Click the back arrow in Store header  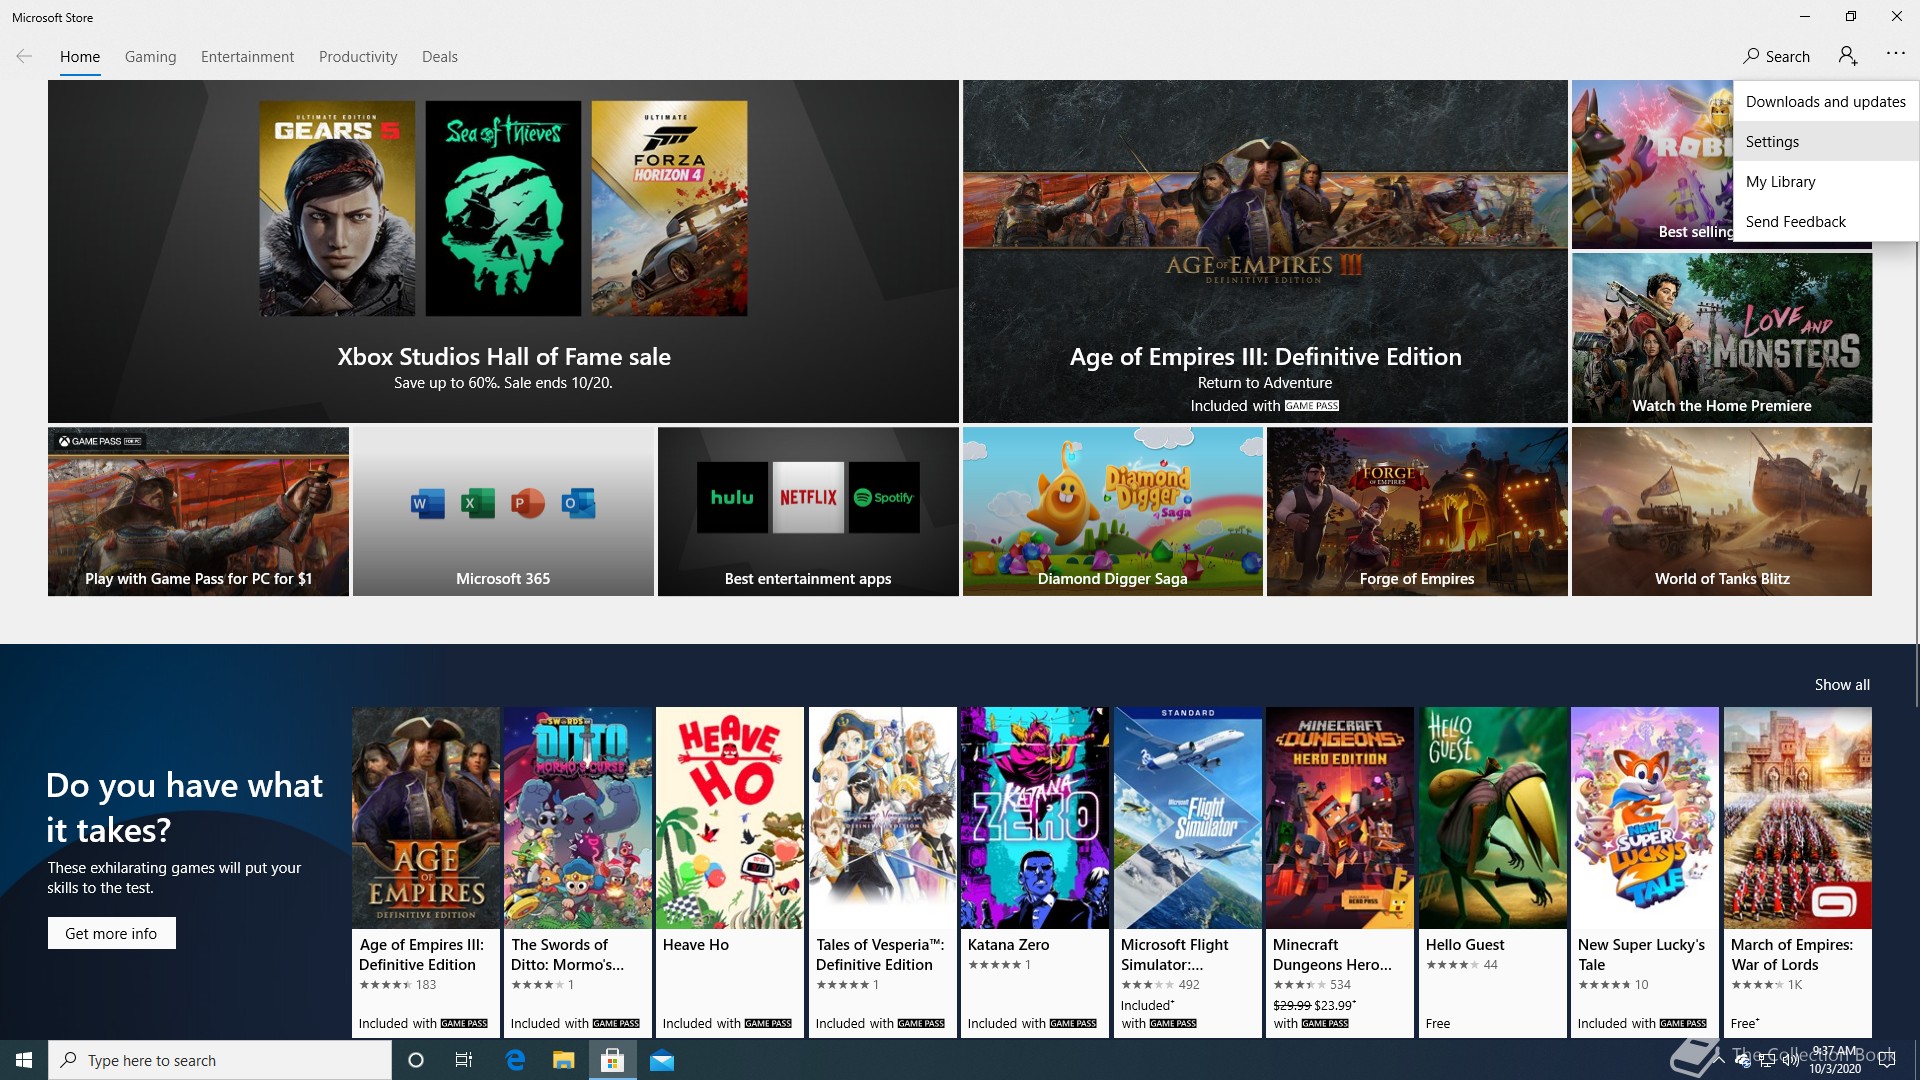coord(24,56)
